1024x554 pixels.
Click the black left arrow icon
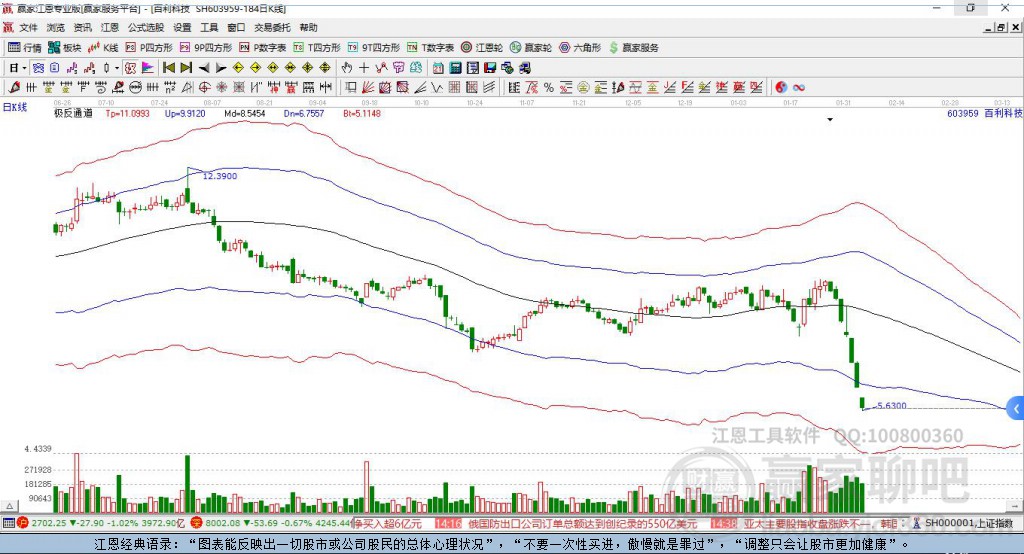[x=204, y=68]
